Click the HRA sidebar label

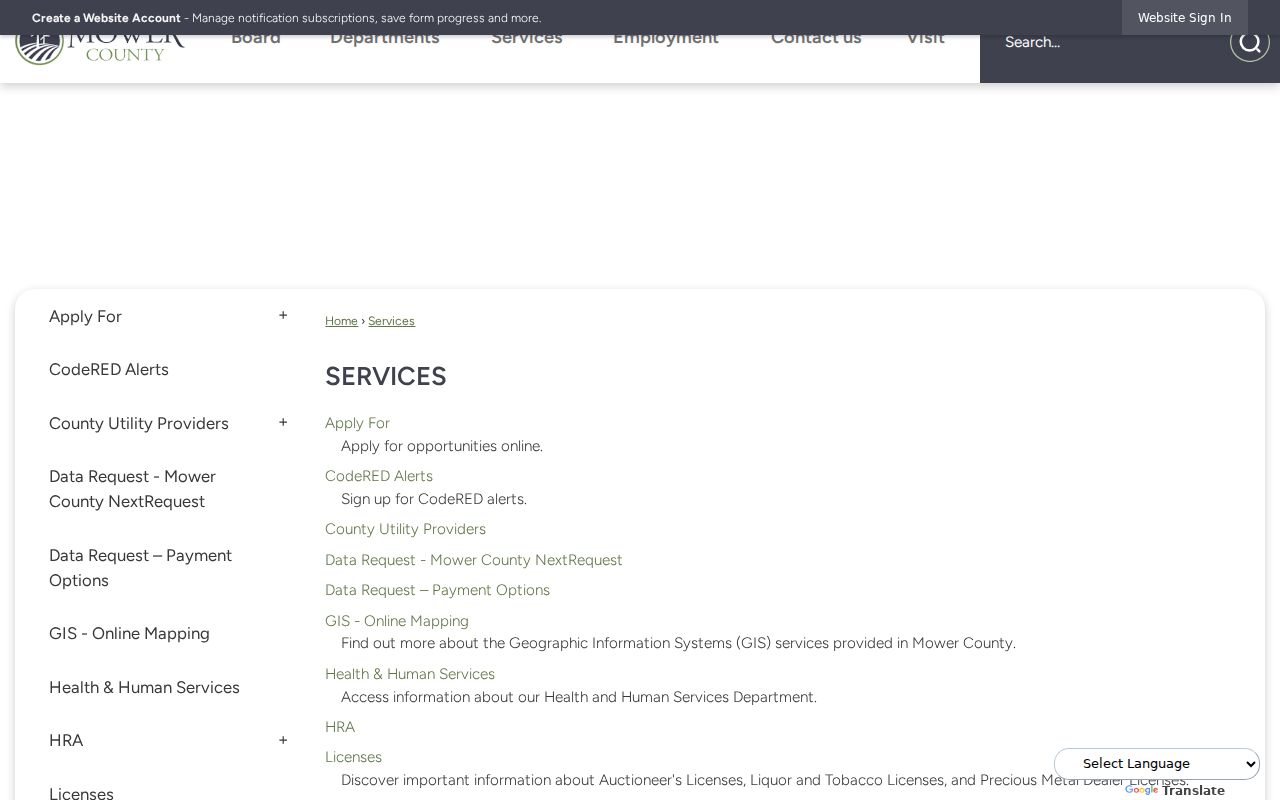click(66, 741)
